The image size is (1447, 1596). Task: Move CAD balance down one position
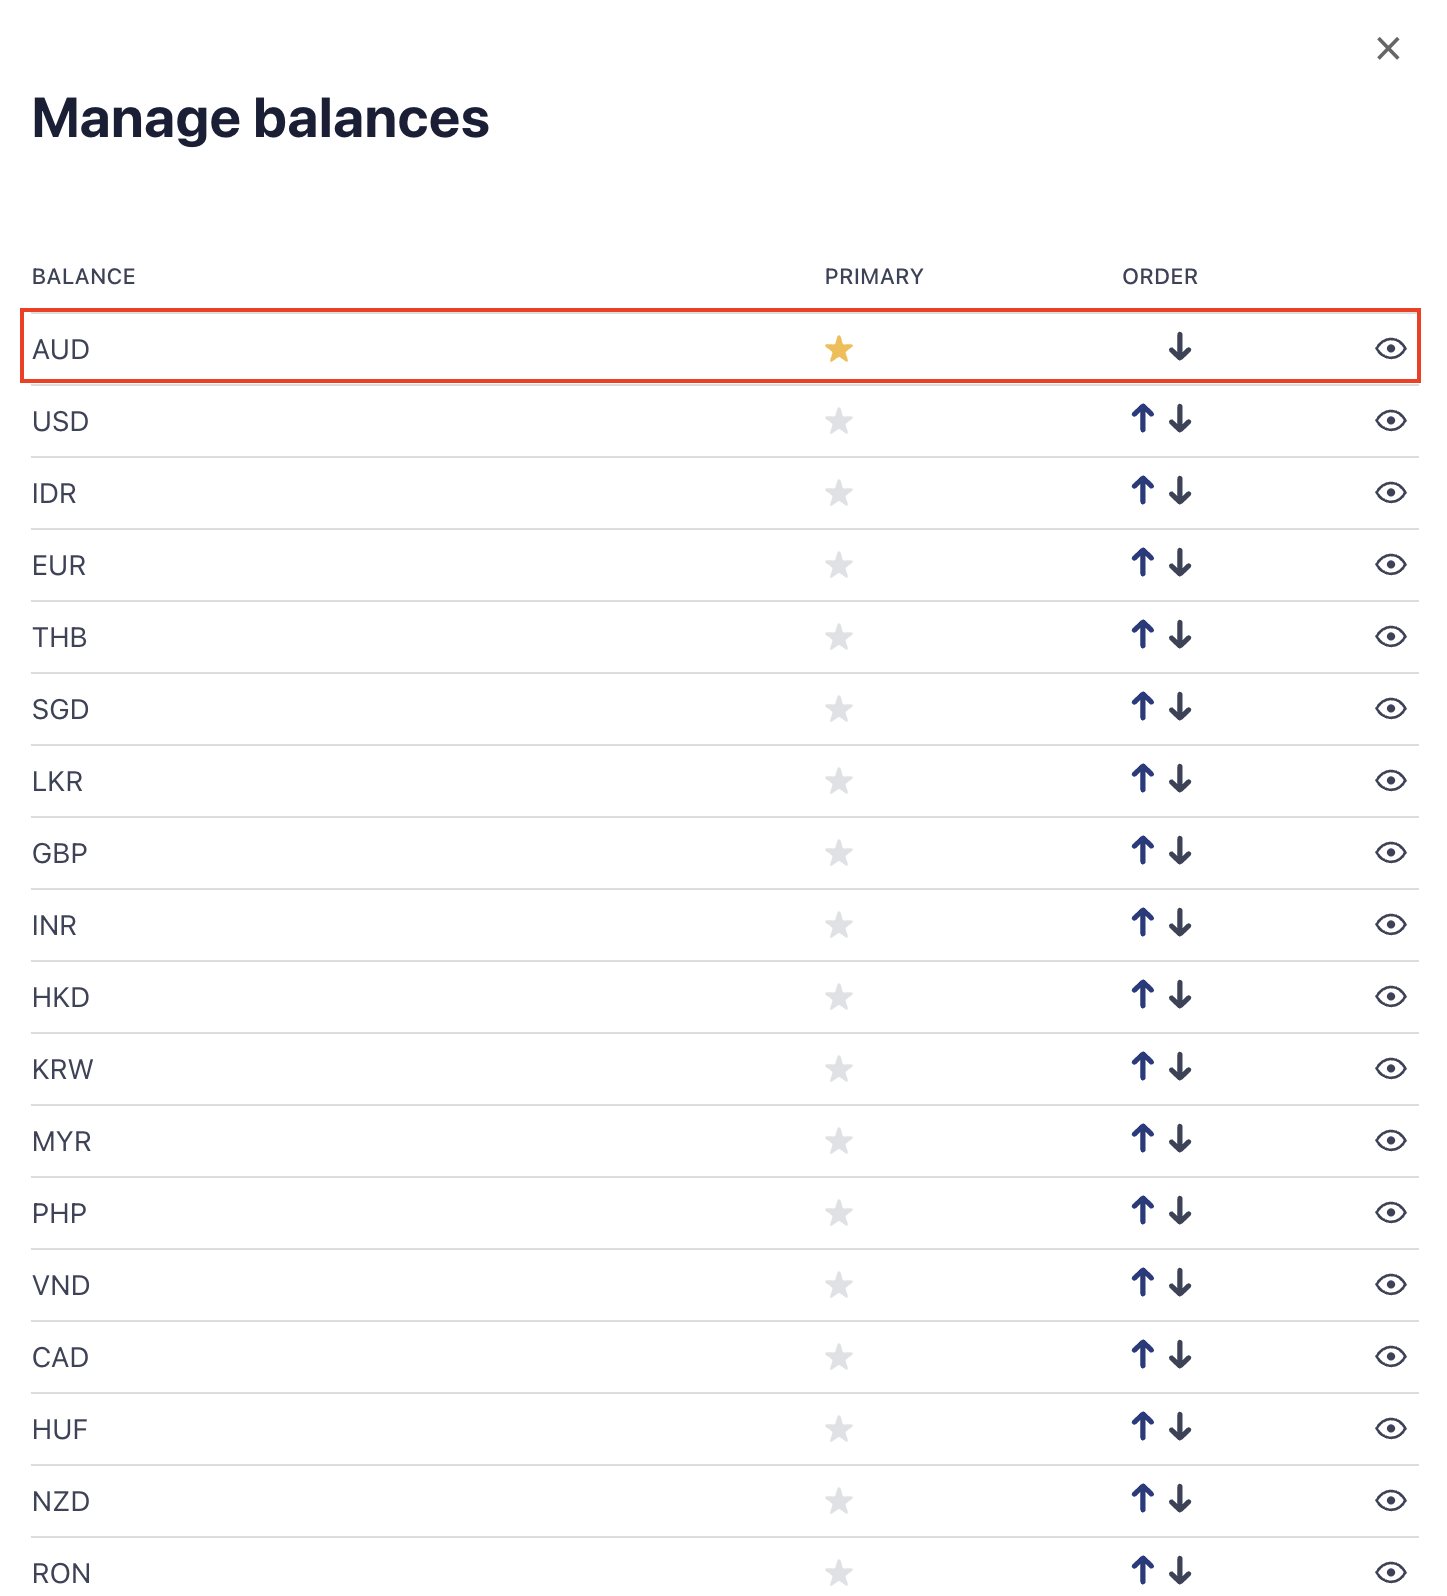pos(1180,1355)
